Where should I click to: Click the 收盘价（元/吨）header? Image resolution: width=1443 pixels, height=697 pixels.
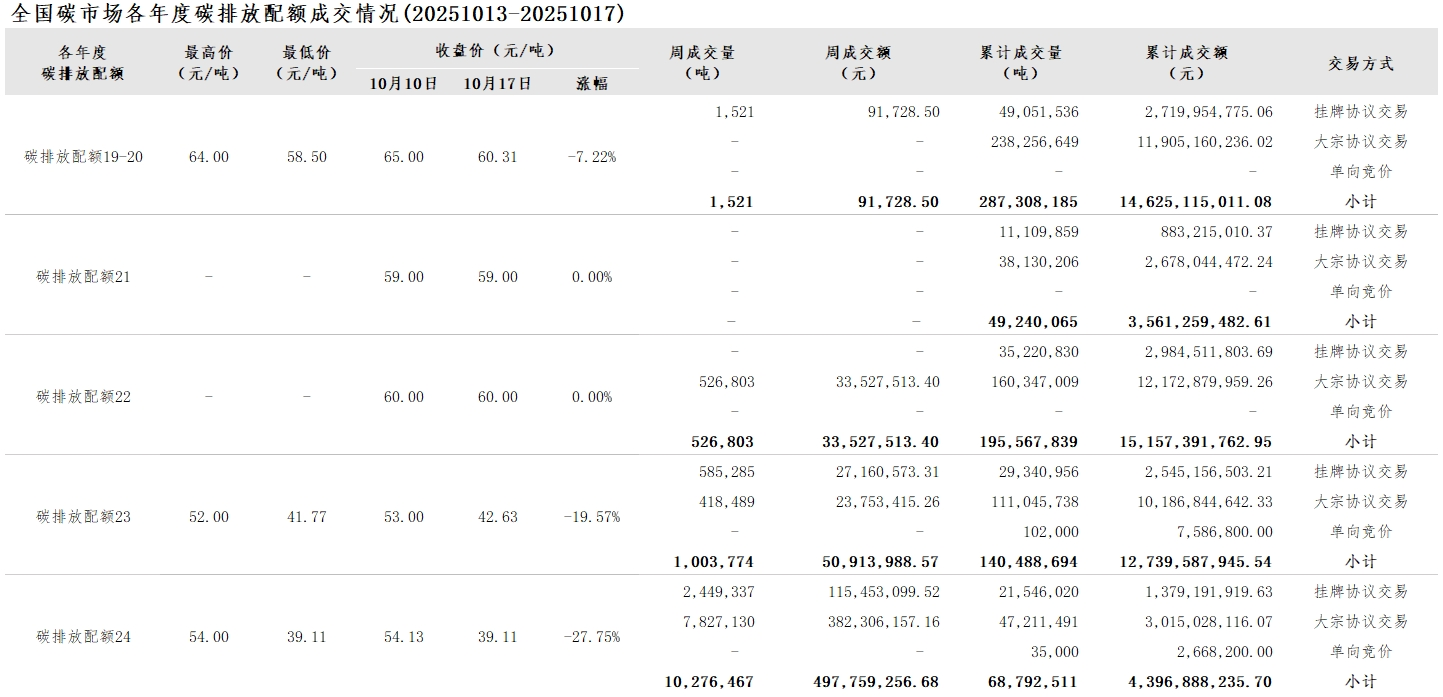pyautogui.click(x=496, y=51)
